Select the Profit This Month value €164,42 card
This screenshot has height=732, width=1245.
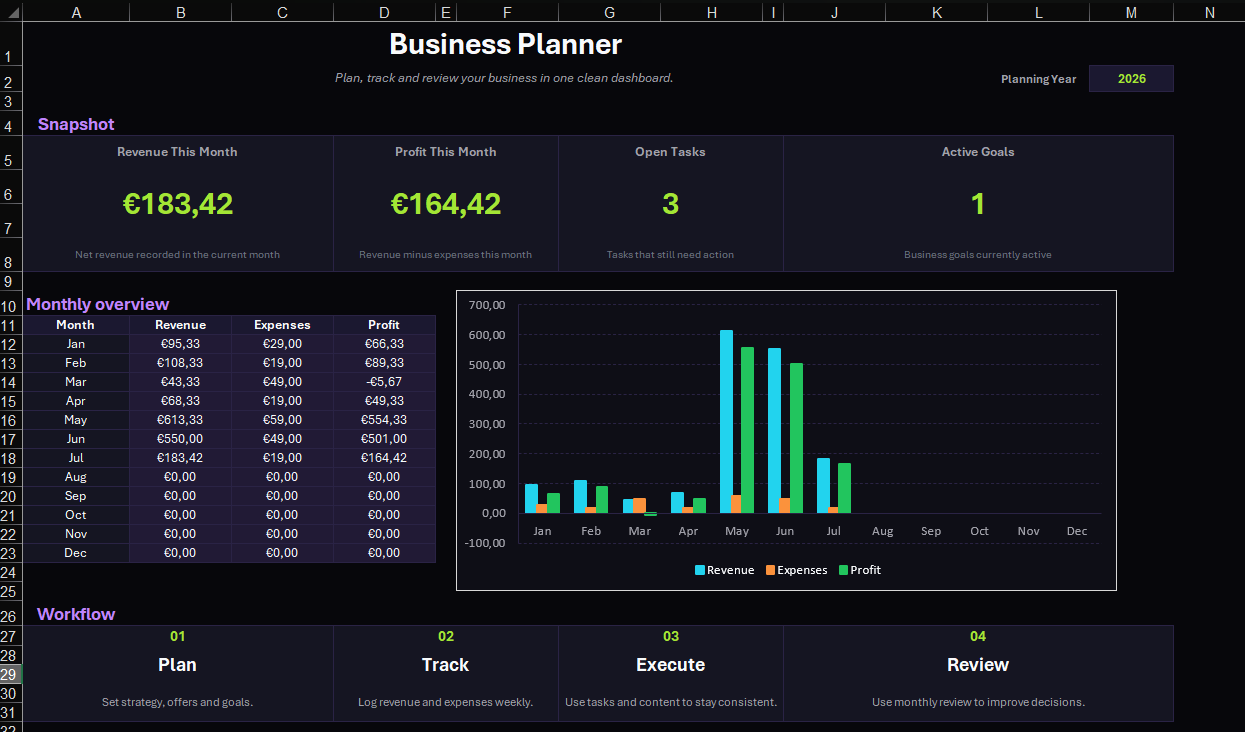[x=446, y=204]
